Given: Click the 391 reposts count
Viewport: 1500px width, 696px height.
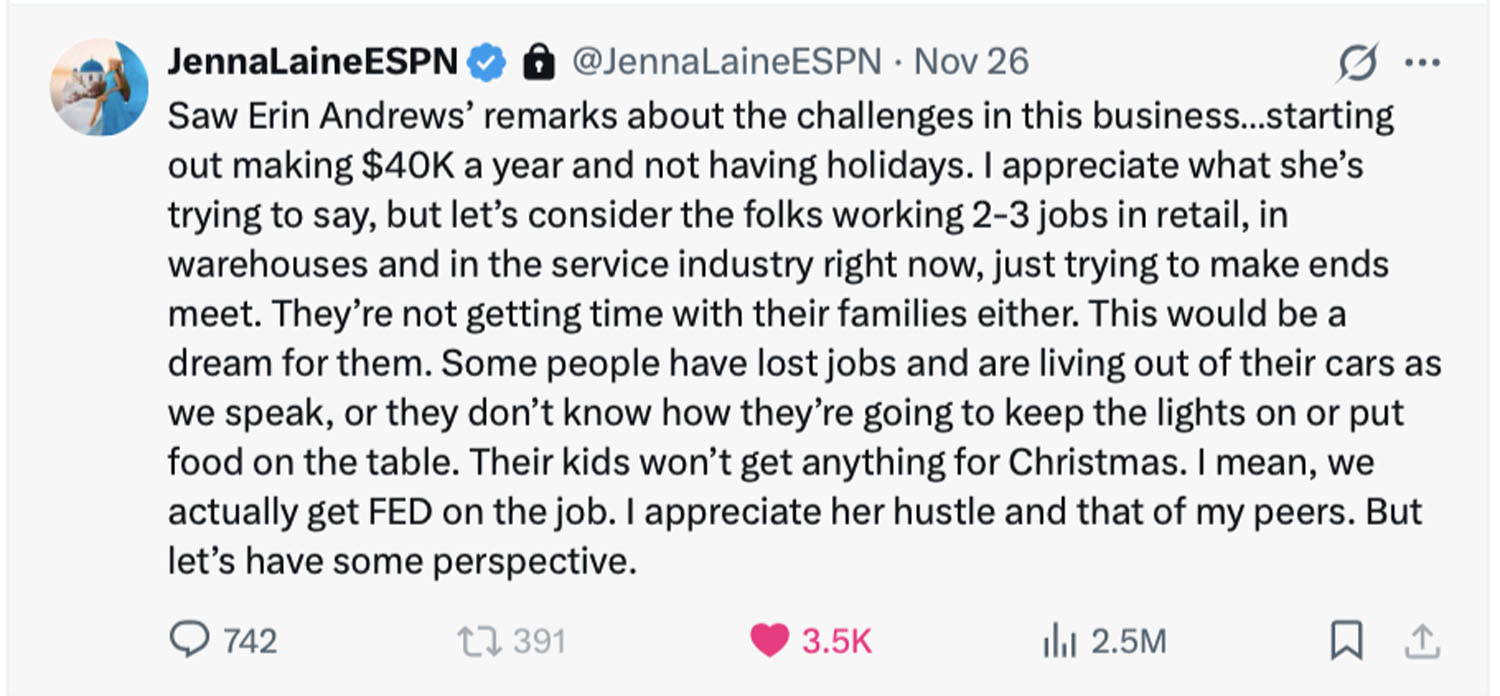Looking at the screenshot, I should (538, 641).
